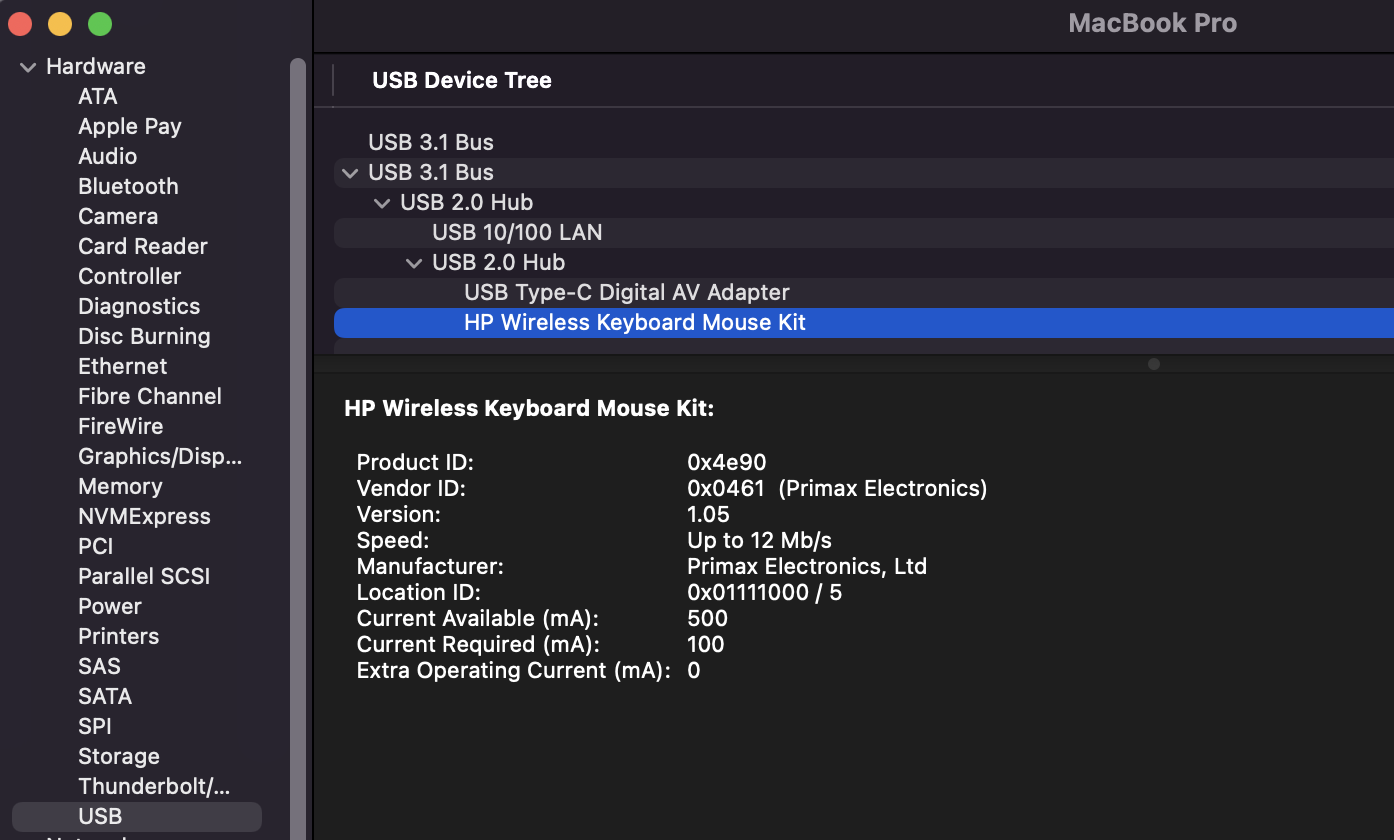Select USB 10/100 LAN device
This screenshot has height=840, width=1394.
coord(517,233)
